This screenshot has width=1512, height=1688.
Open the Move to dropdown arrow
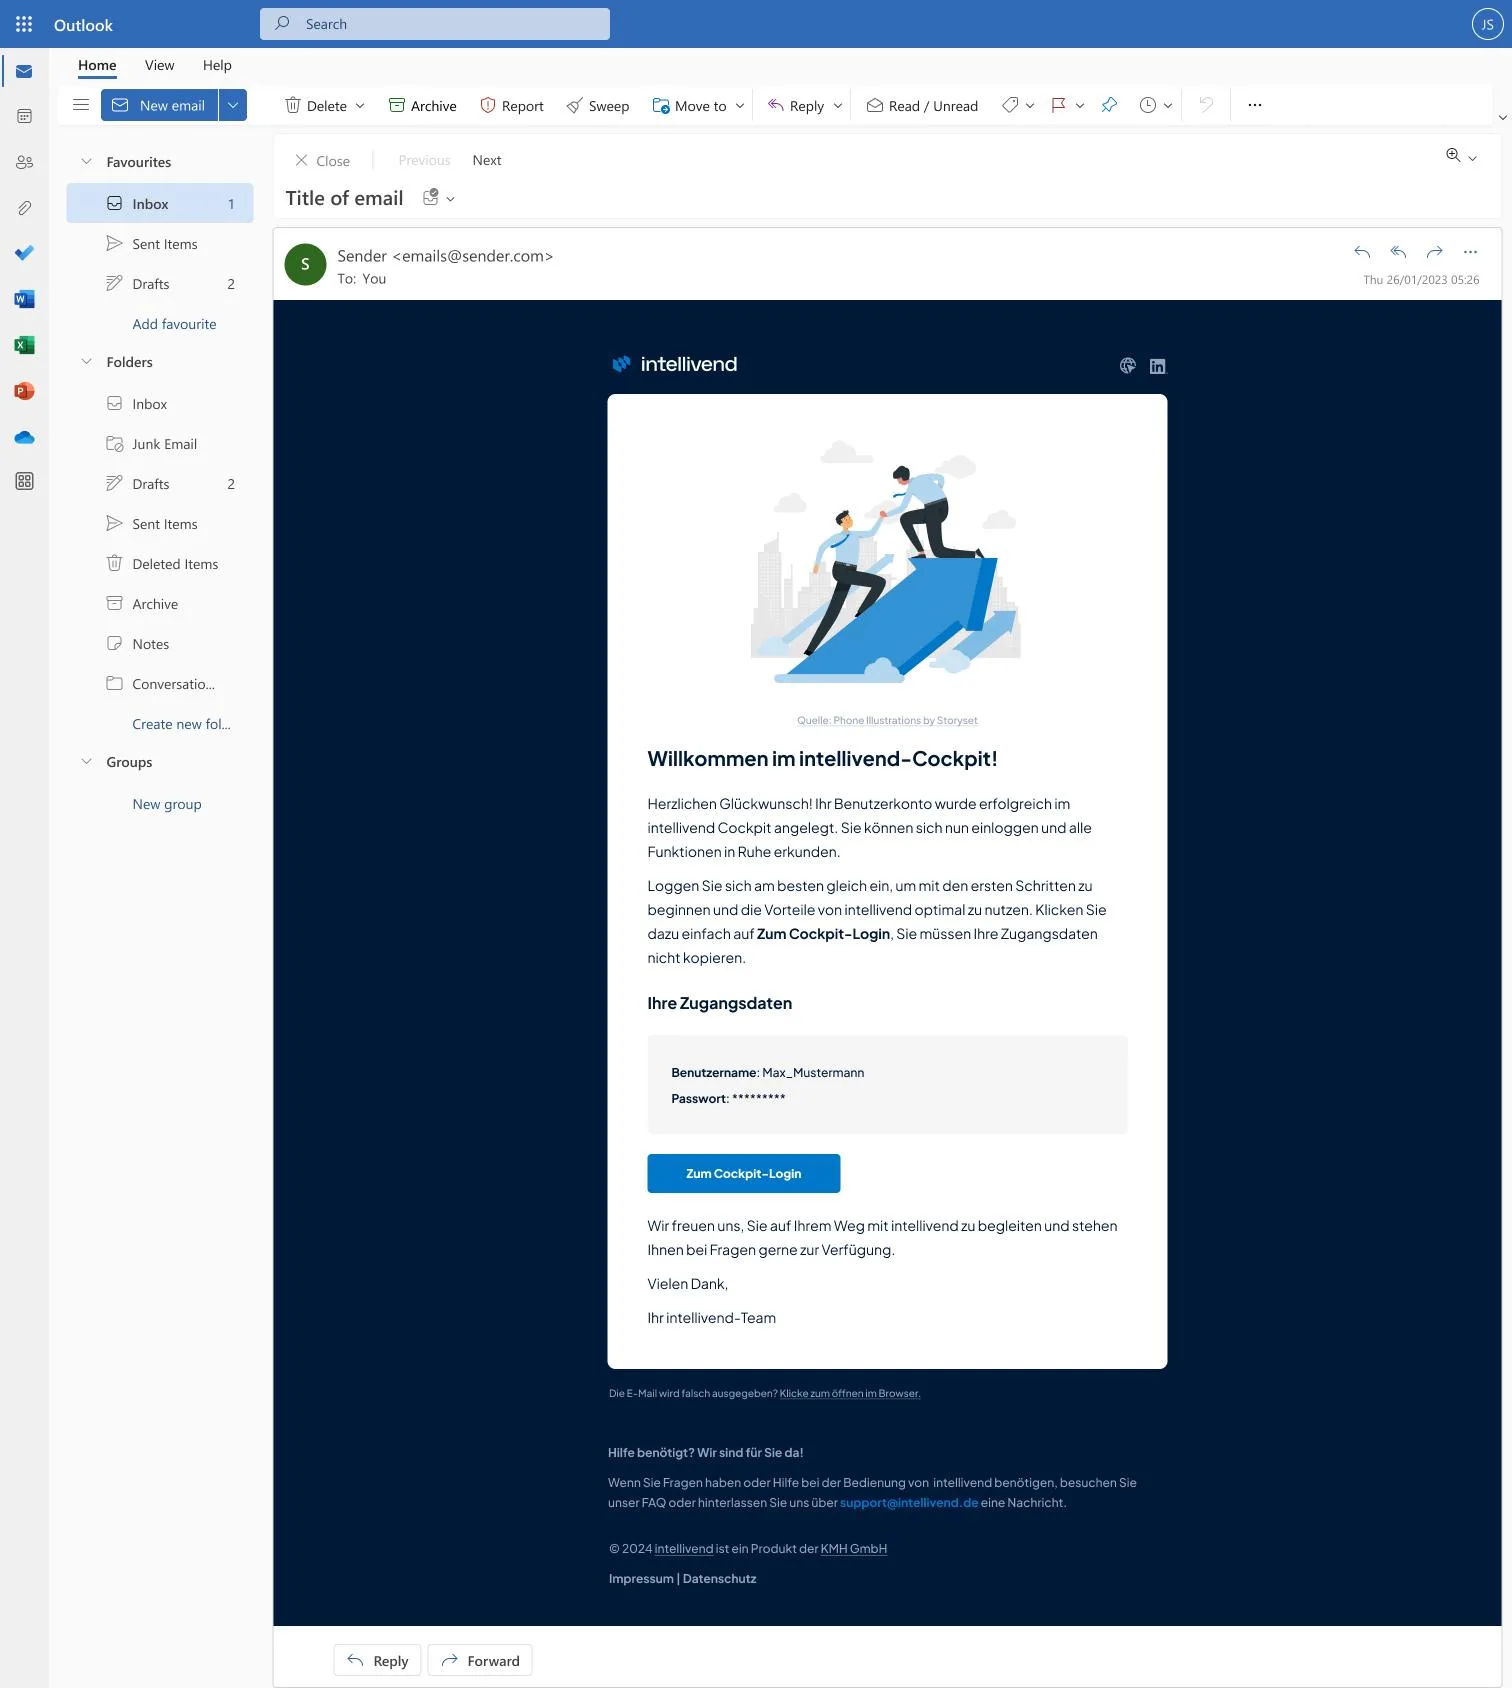pos(740,106)
